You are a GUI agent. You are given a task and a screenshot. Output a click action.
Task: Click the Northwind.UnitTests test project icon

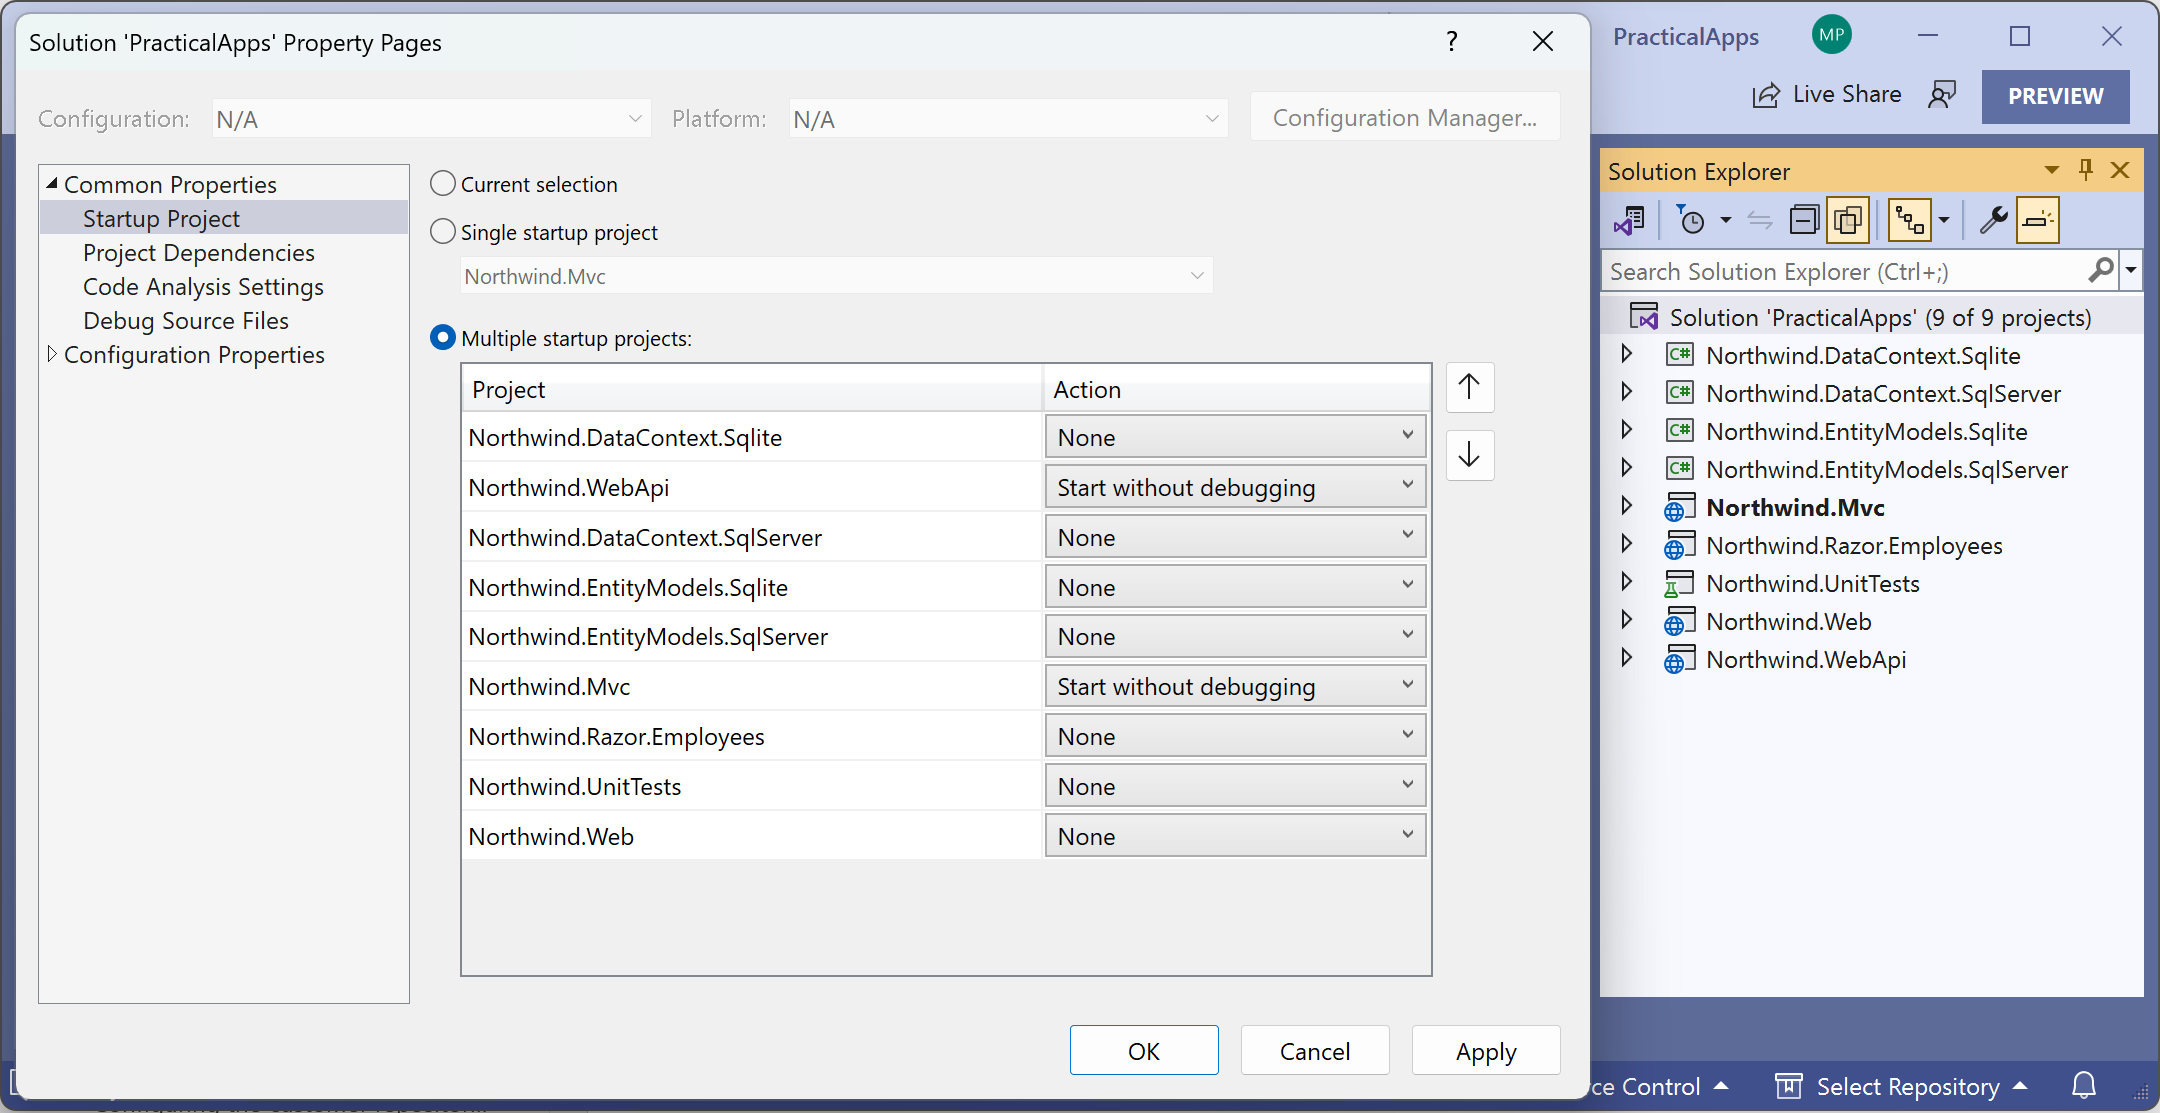1680,584
